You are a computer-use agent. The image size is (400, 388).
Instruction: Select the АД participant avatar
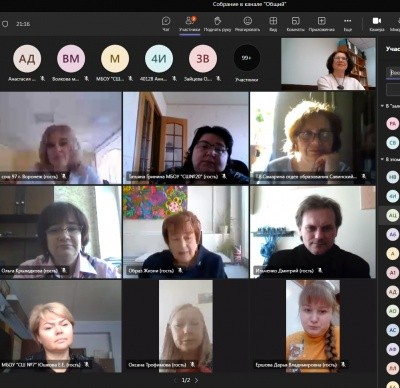click(27, 59)
